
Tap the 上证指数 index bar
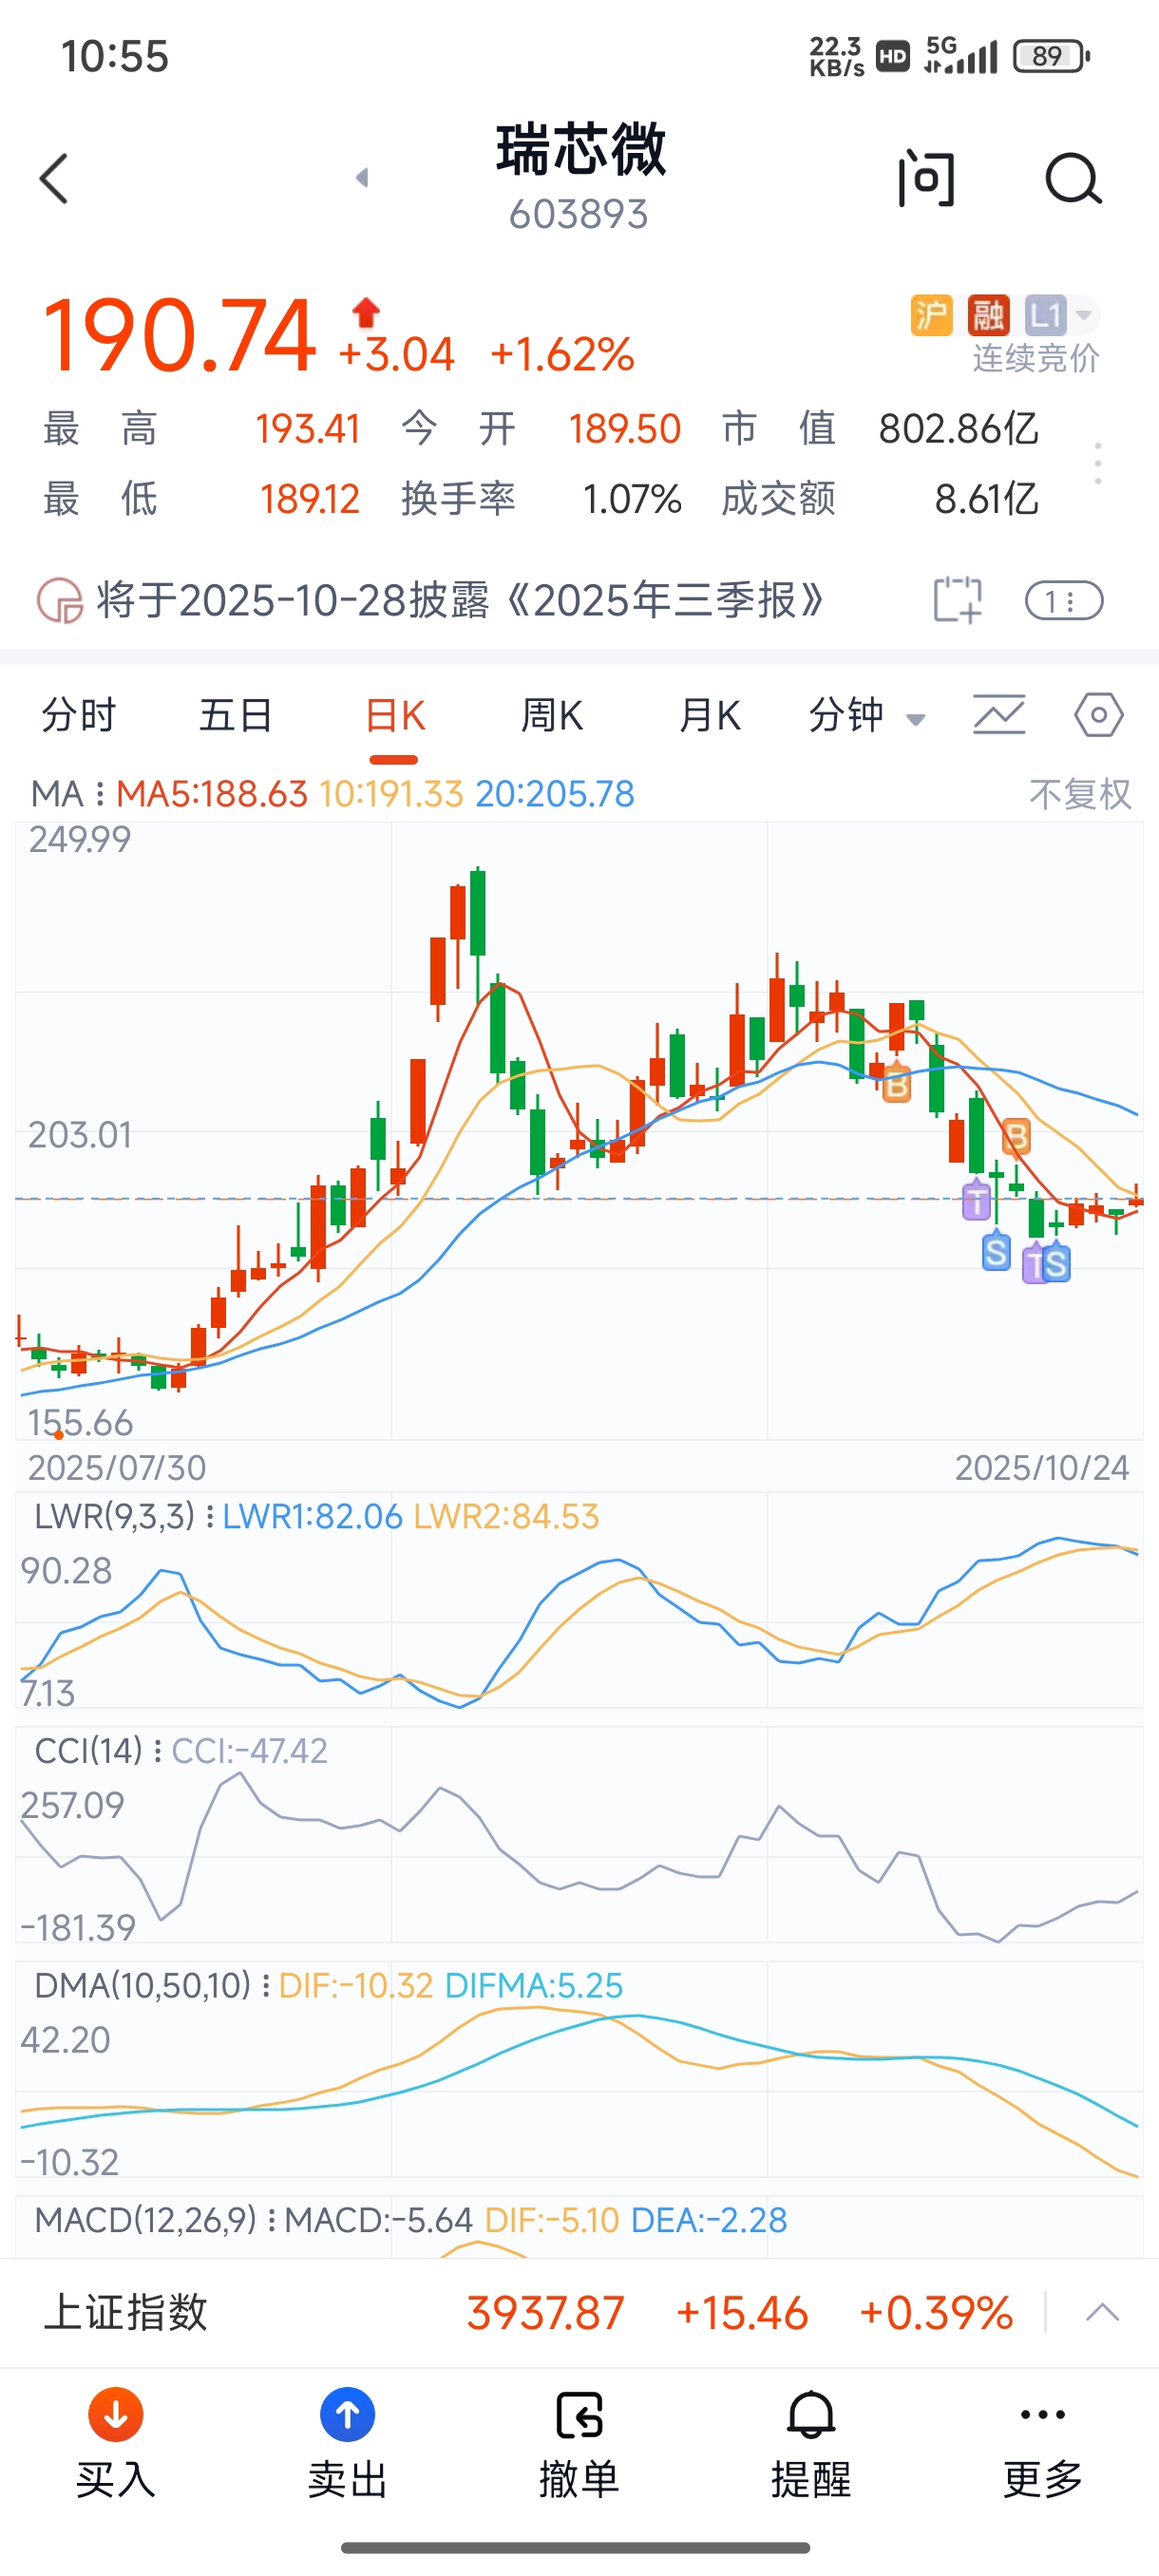tap(579, 2312)
